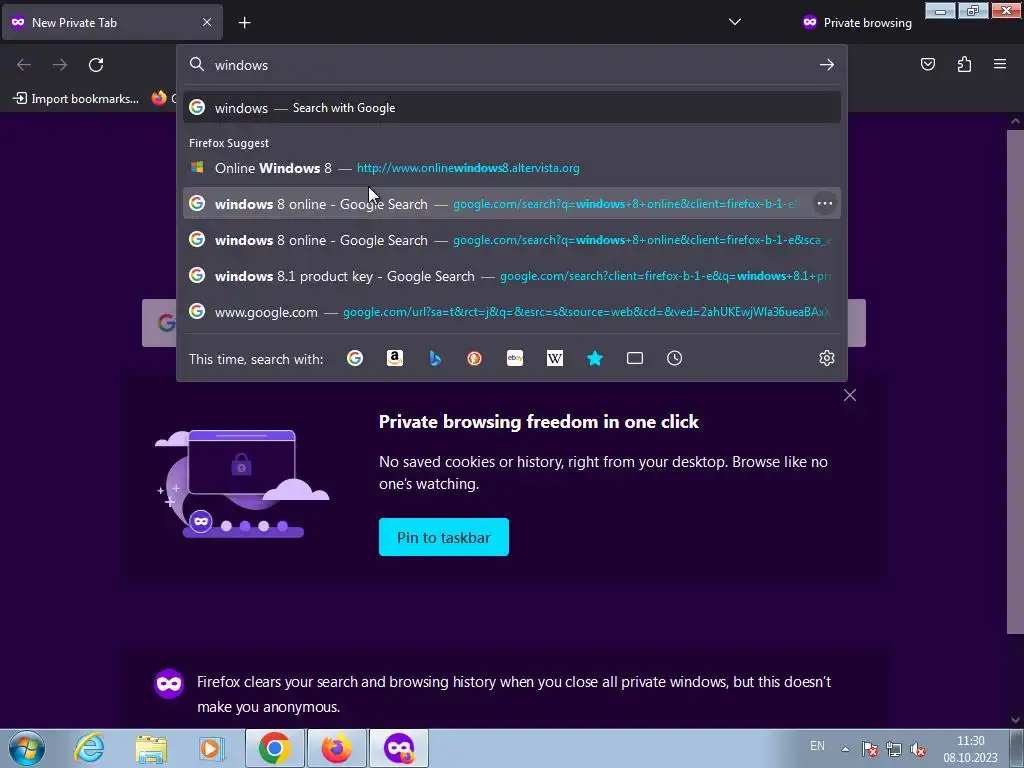
Task: Click the Firefox bookmark icon in bookmarks toolbar
Action: 159,98
